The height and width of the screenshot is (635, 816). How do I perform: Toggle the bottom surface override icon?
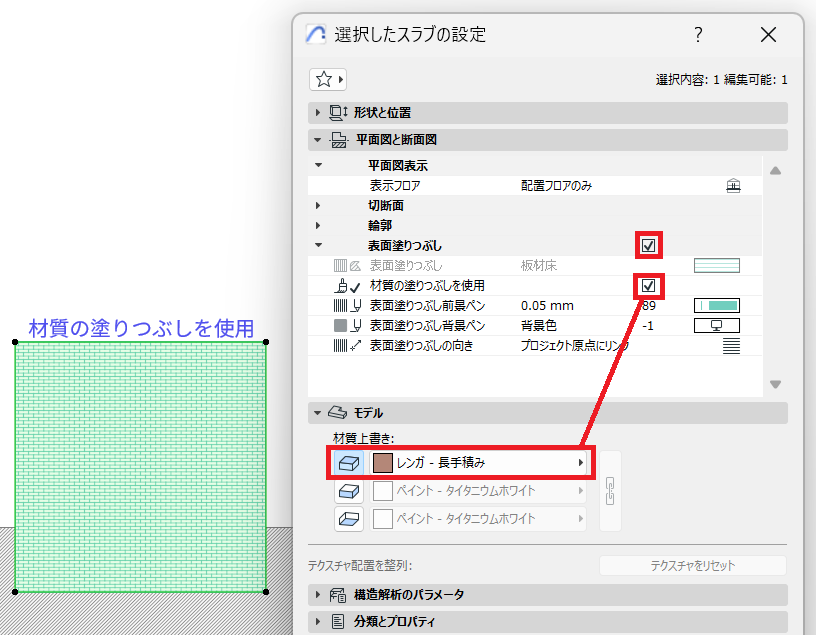point(349,519)
